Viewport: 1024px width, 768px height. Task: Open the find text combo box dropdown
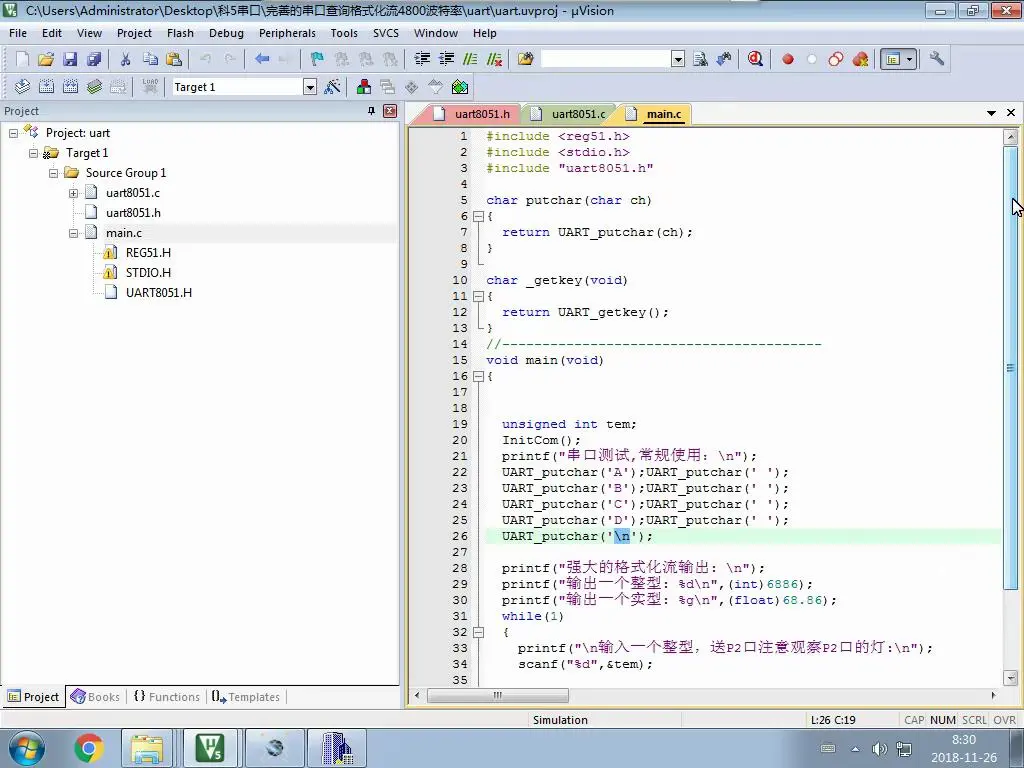click(678, 59)
